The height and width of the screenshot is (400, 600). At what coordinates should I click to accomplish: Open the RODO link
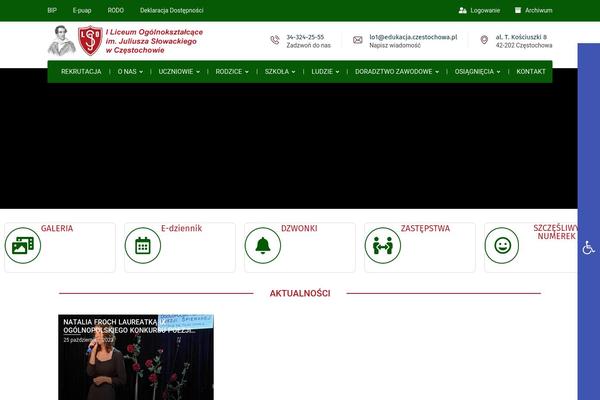pyautogui.click(x=116, y=10)
